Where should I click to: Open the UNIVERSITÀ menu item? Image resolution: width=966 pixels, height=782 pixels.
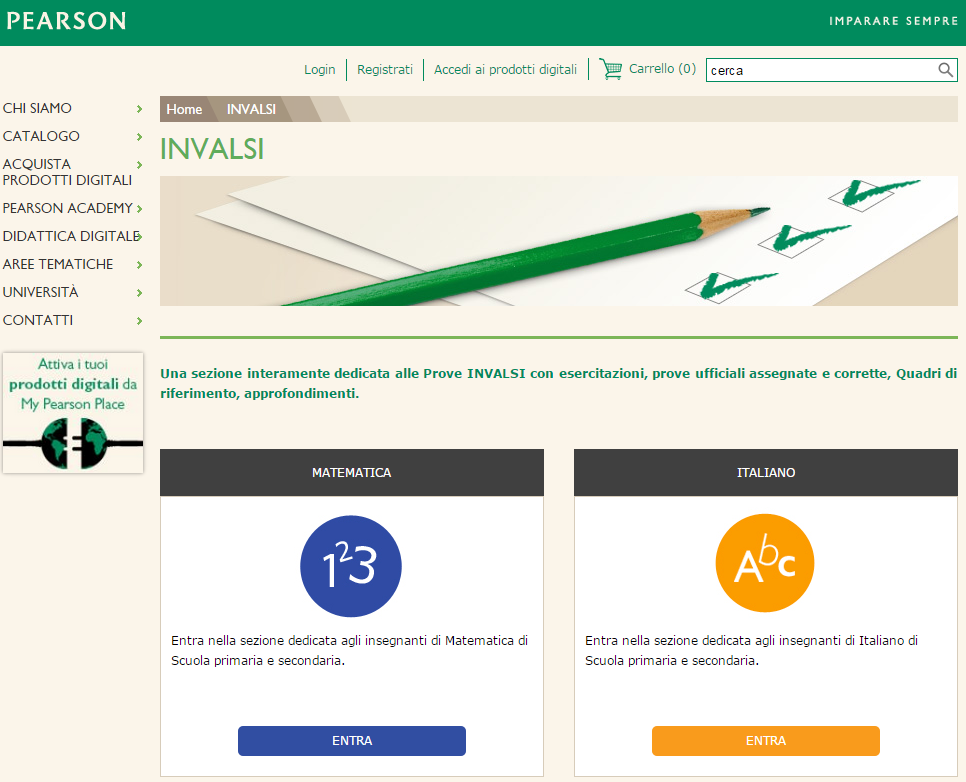pos(41,292)
